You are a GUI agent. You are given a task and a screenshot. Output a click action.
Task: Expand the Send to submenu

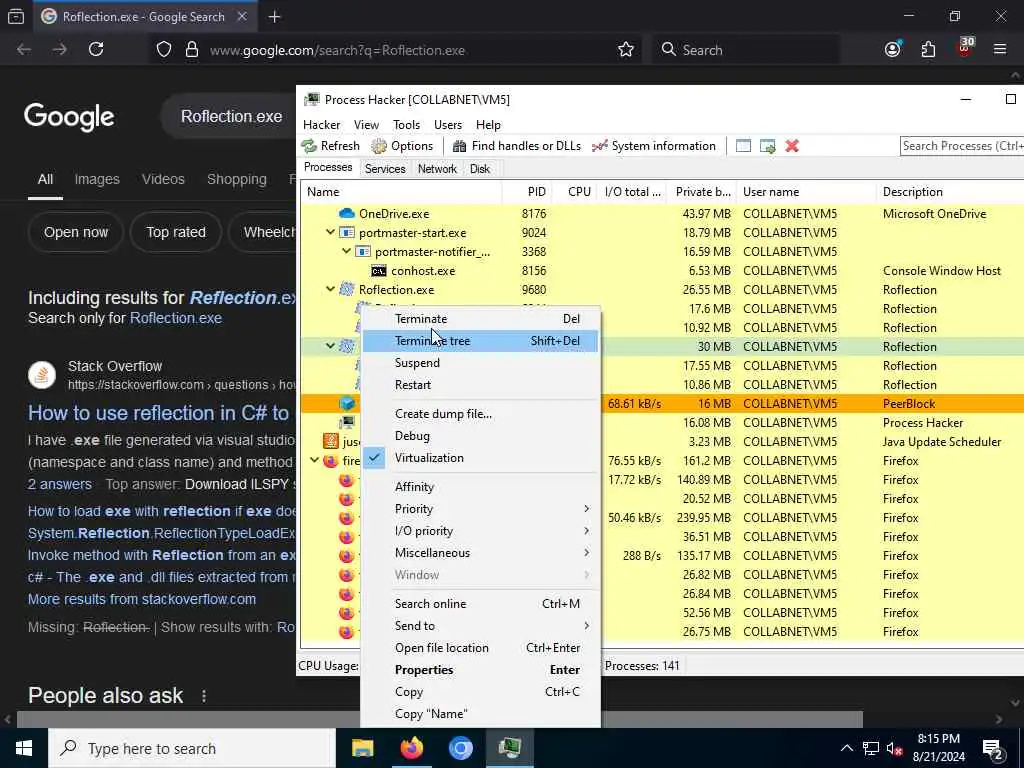pos(480,626)
